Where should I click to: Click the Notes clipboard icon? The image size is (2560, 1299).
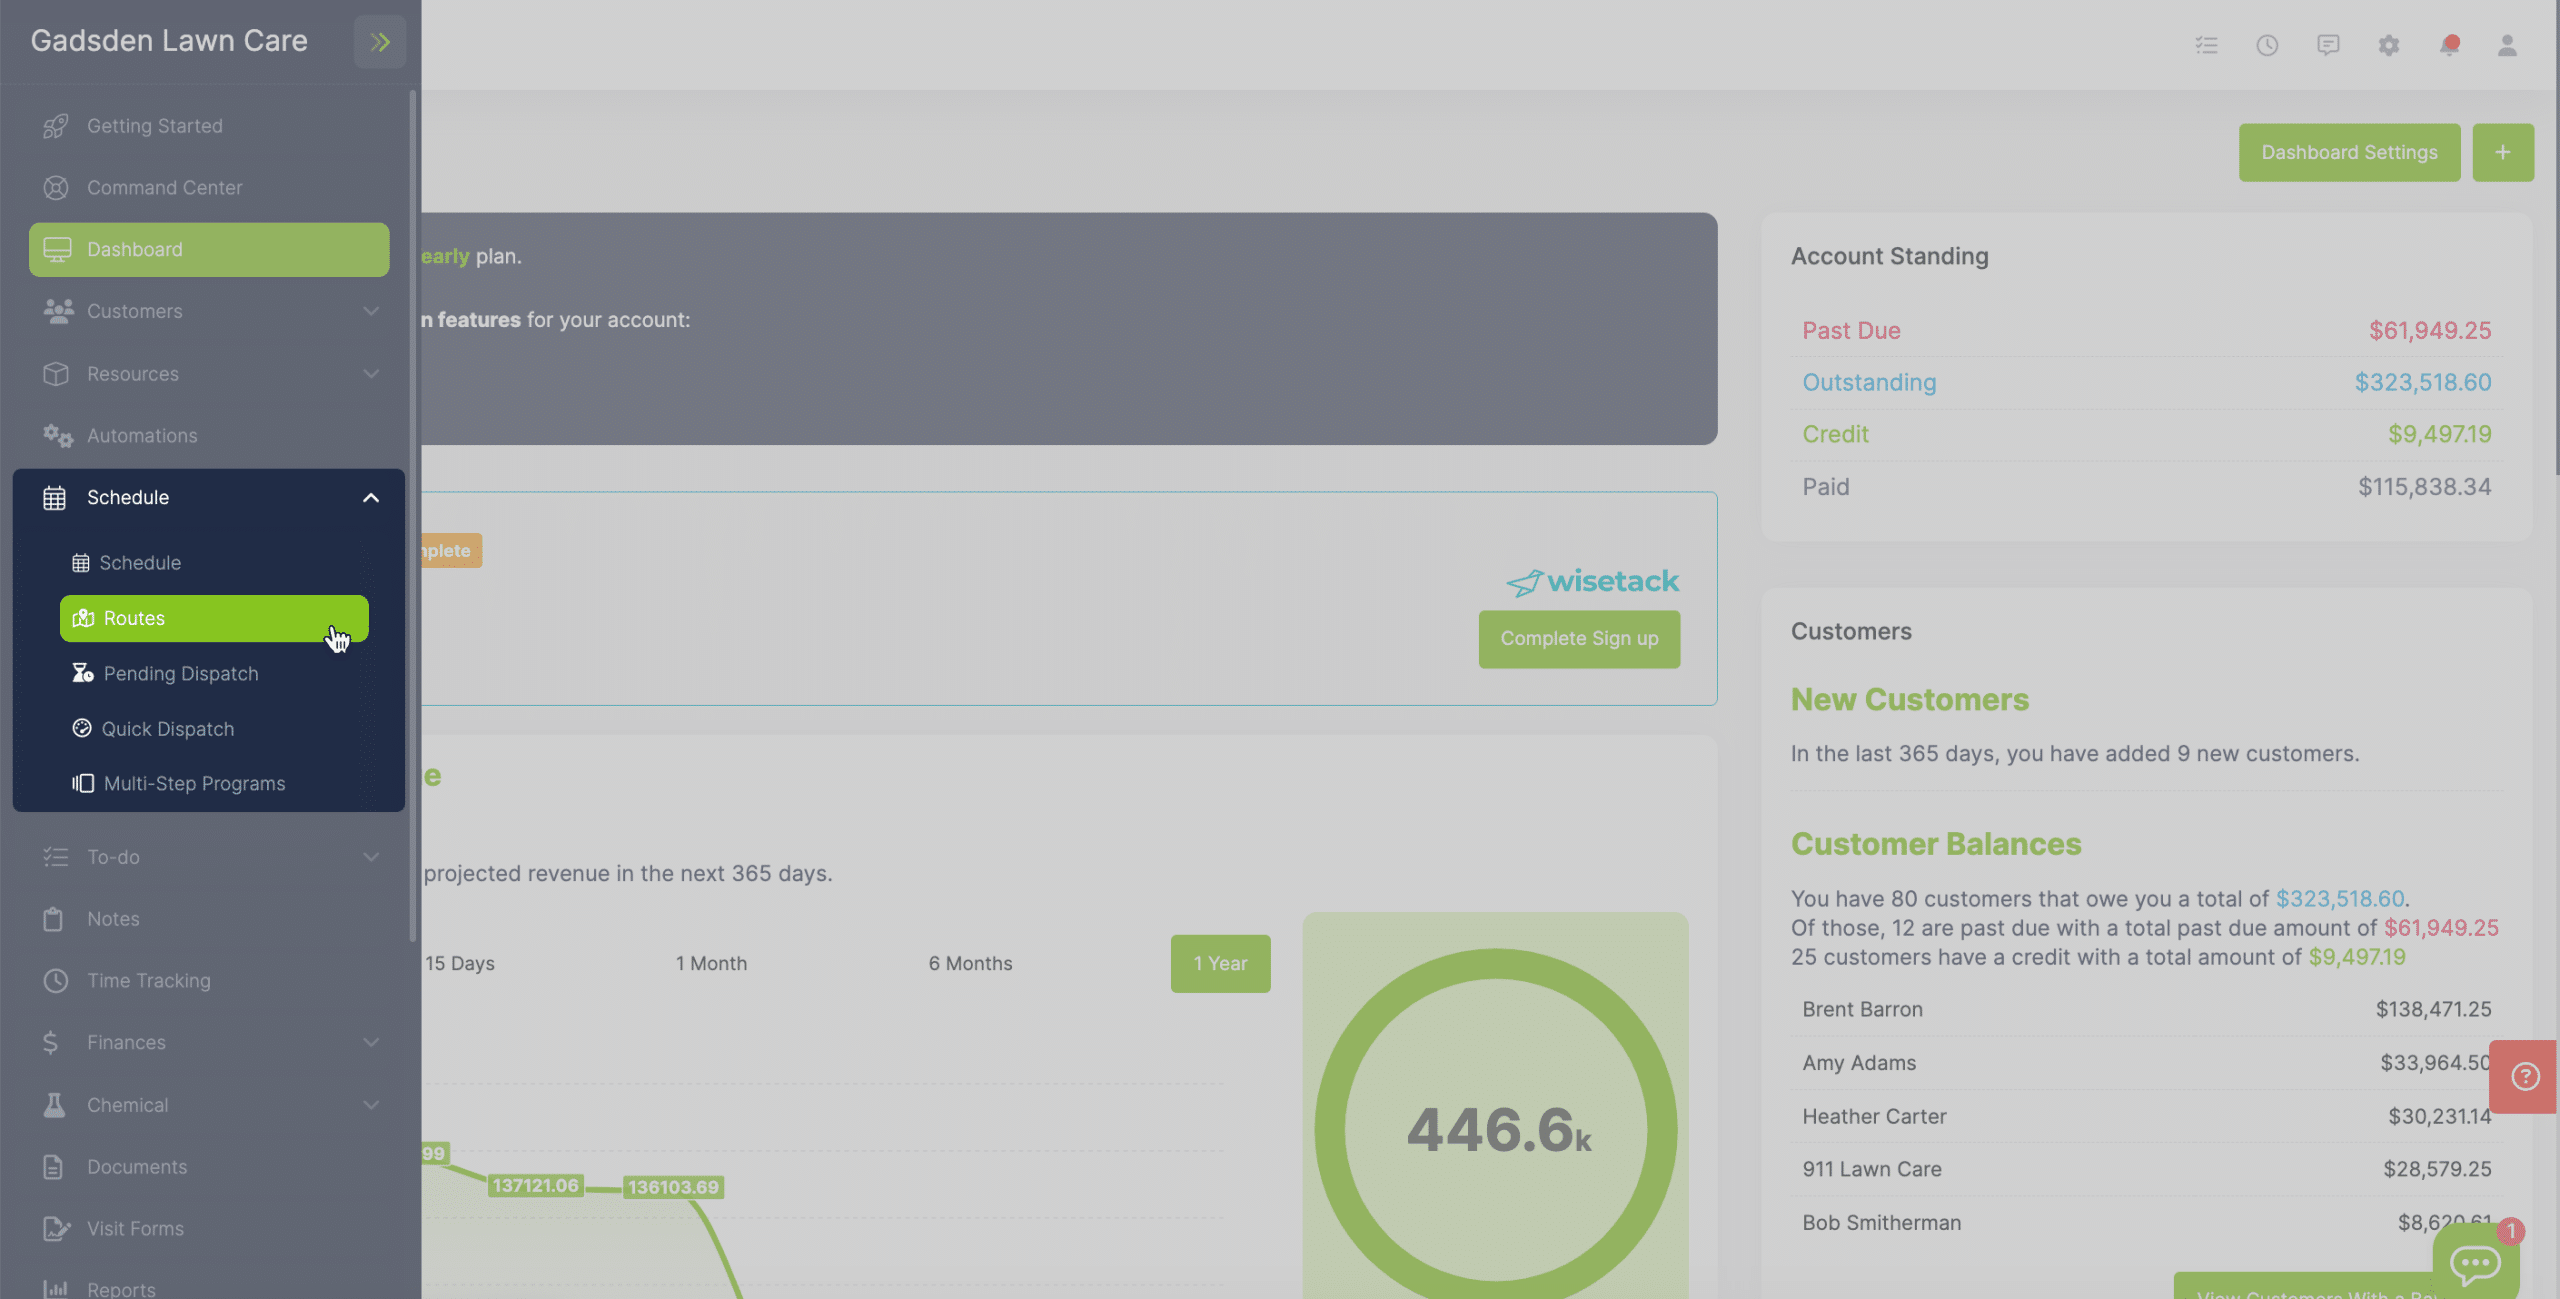54,919
